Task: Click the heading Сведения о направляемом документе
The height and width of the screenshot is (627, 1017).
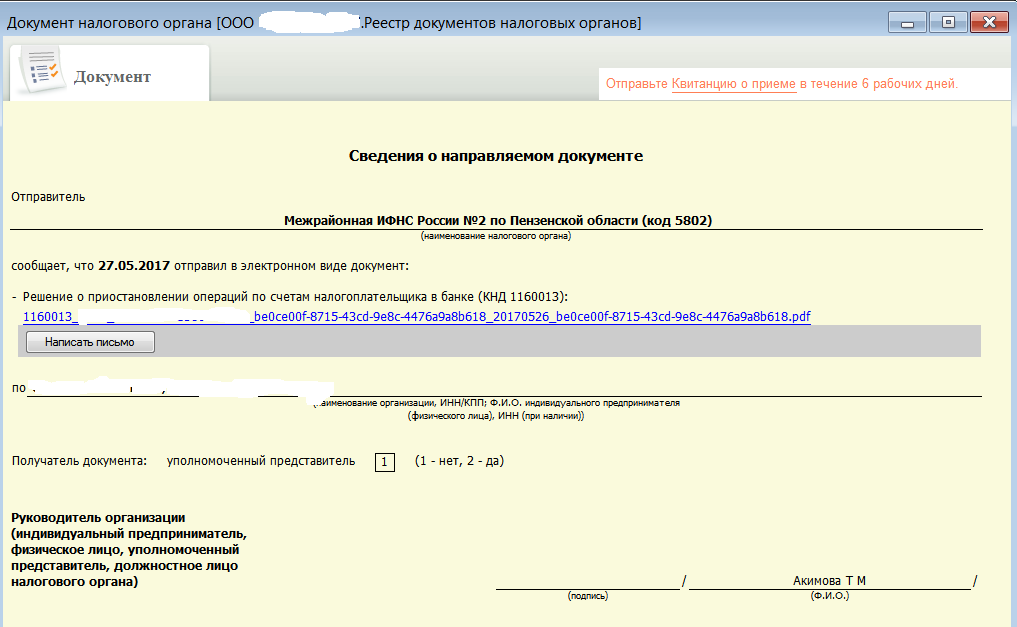Action: [x=496, y=156]
